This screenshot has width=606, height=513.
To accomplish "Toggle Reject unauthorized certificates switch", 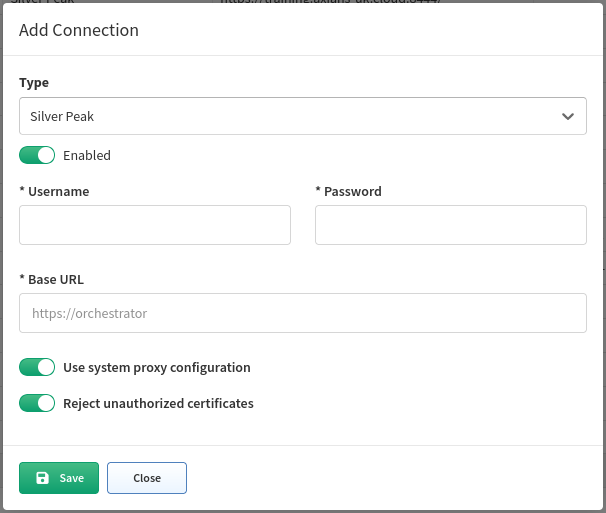I will pyautogui.click(x=37, y=403).
